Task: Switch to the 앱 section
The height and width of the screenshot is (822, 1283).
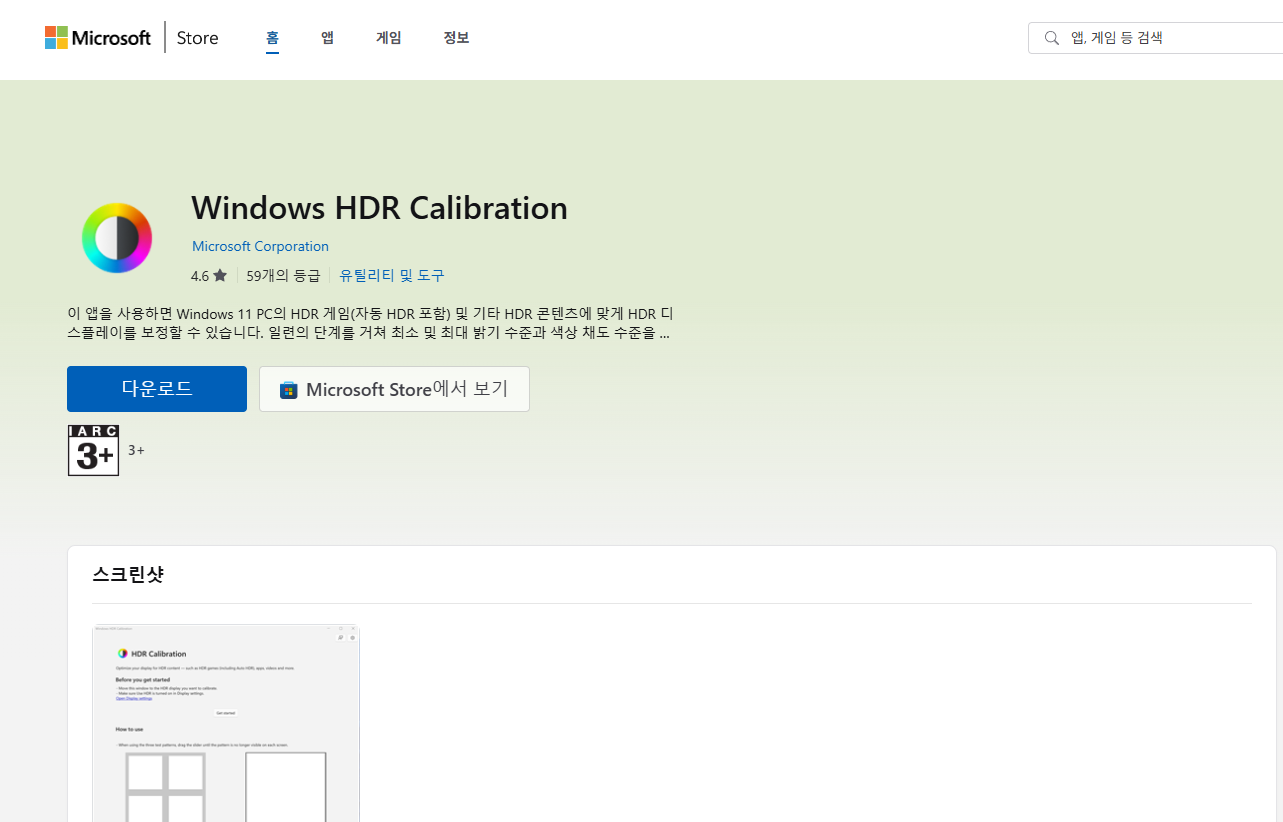Action: (x=327, y=37)
